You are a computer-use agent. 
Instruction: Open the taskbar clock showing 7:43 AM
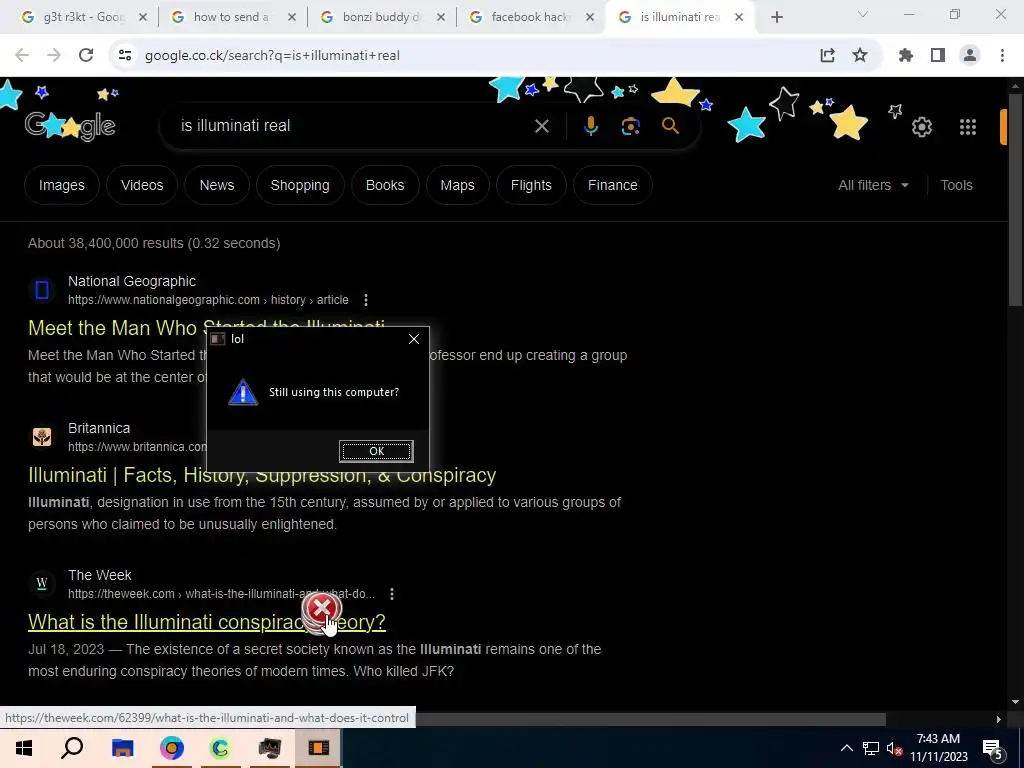pos(938,748)
